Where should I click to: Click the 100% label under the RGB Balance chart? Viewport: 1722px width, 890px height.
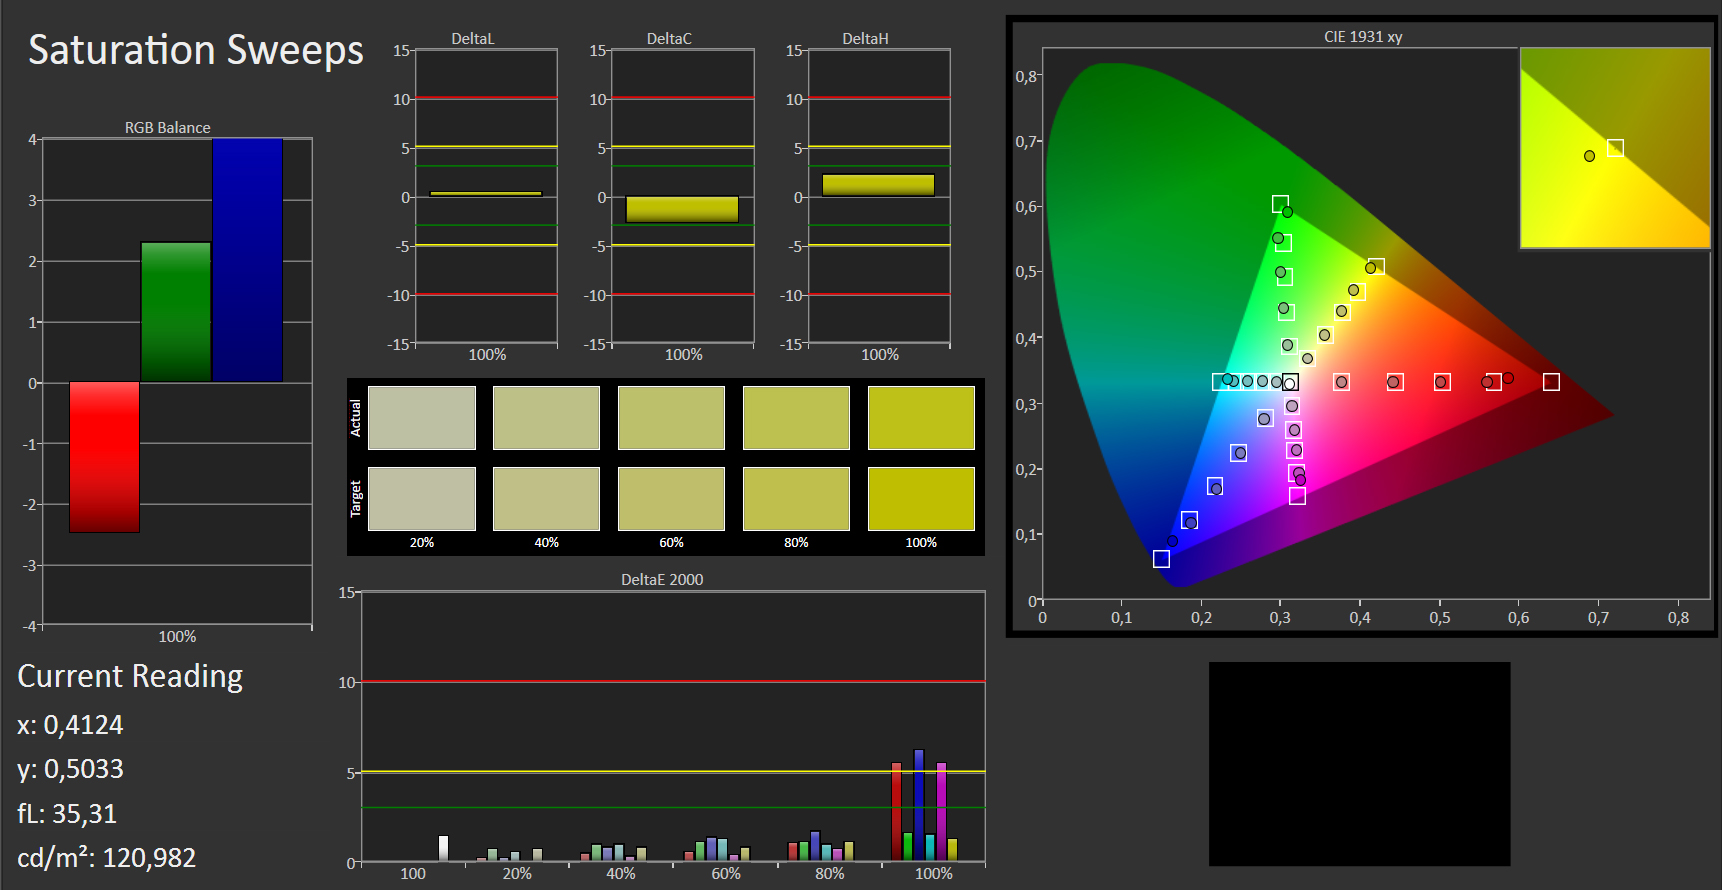[177, 637]
